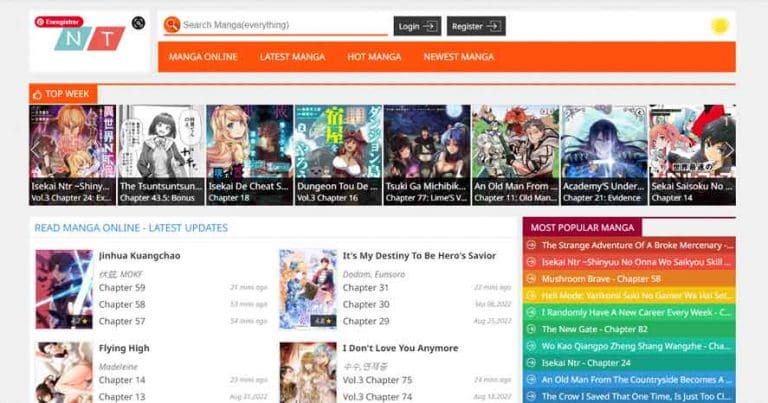
Task: Open Flying High Chapter 13
Action: pyautogui.click(x=122, y=397)
